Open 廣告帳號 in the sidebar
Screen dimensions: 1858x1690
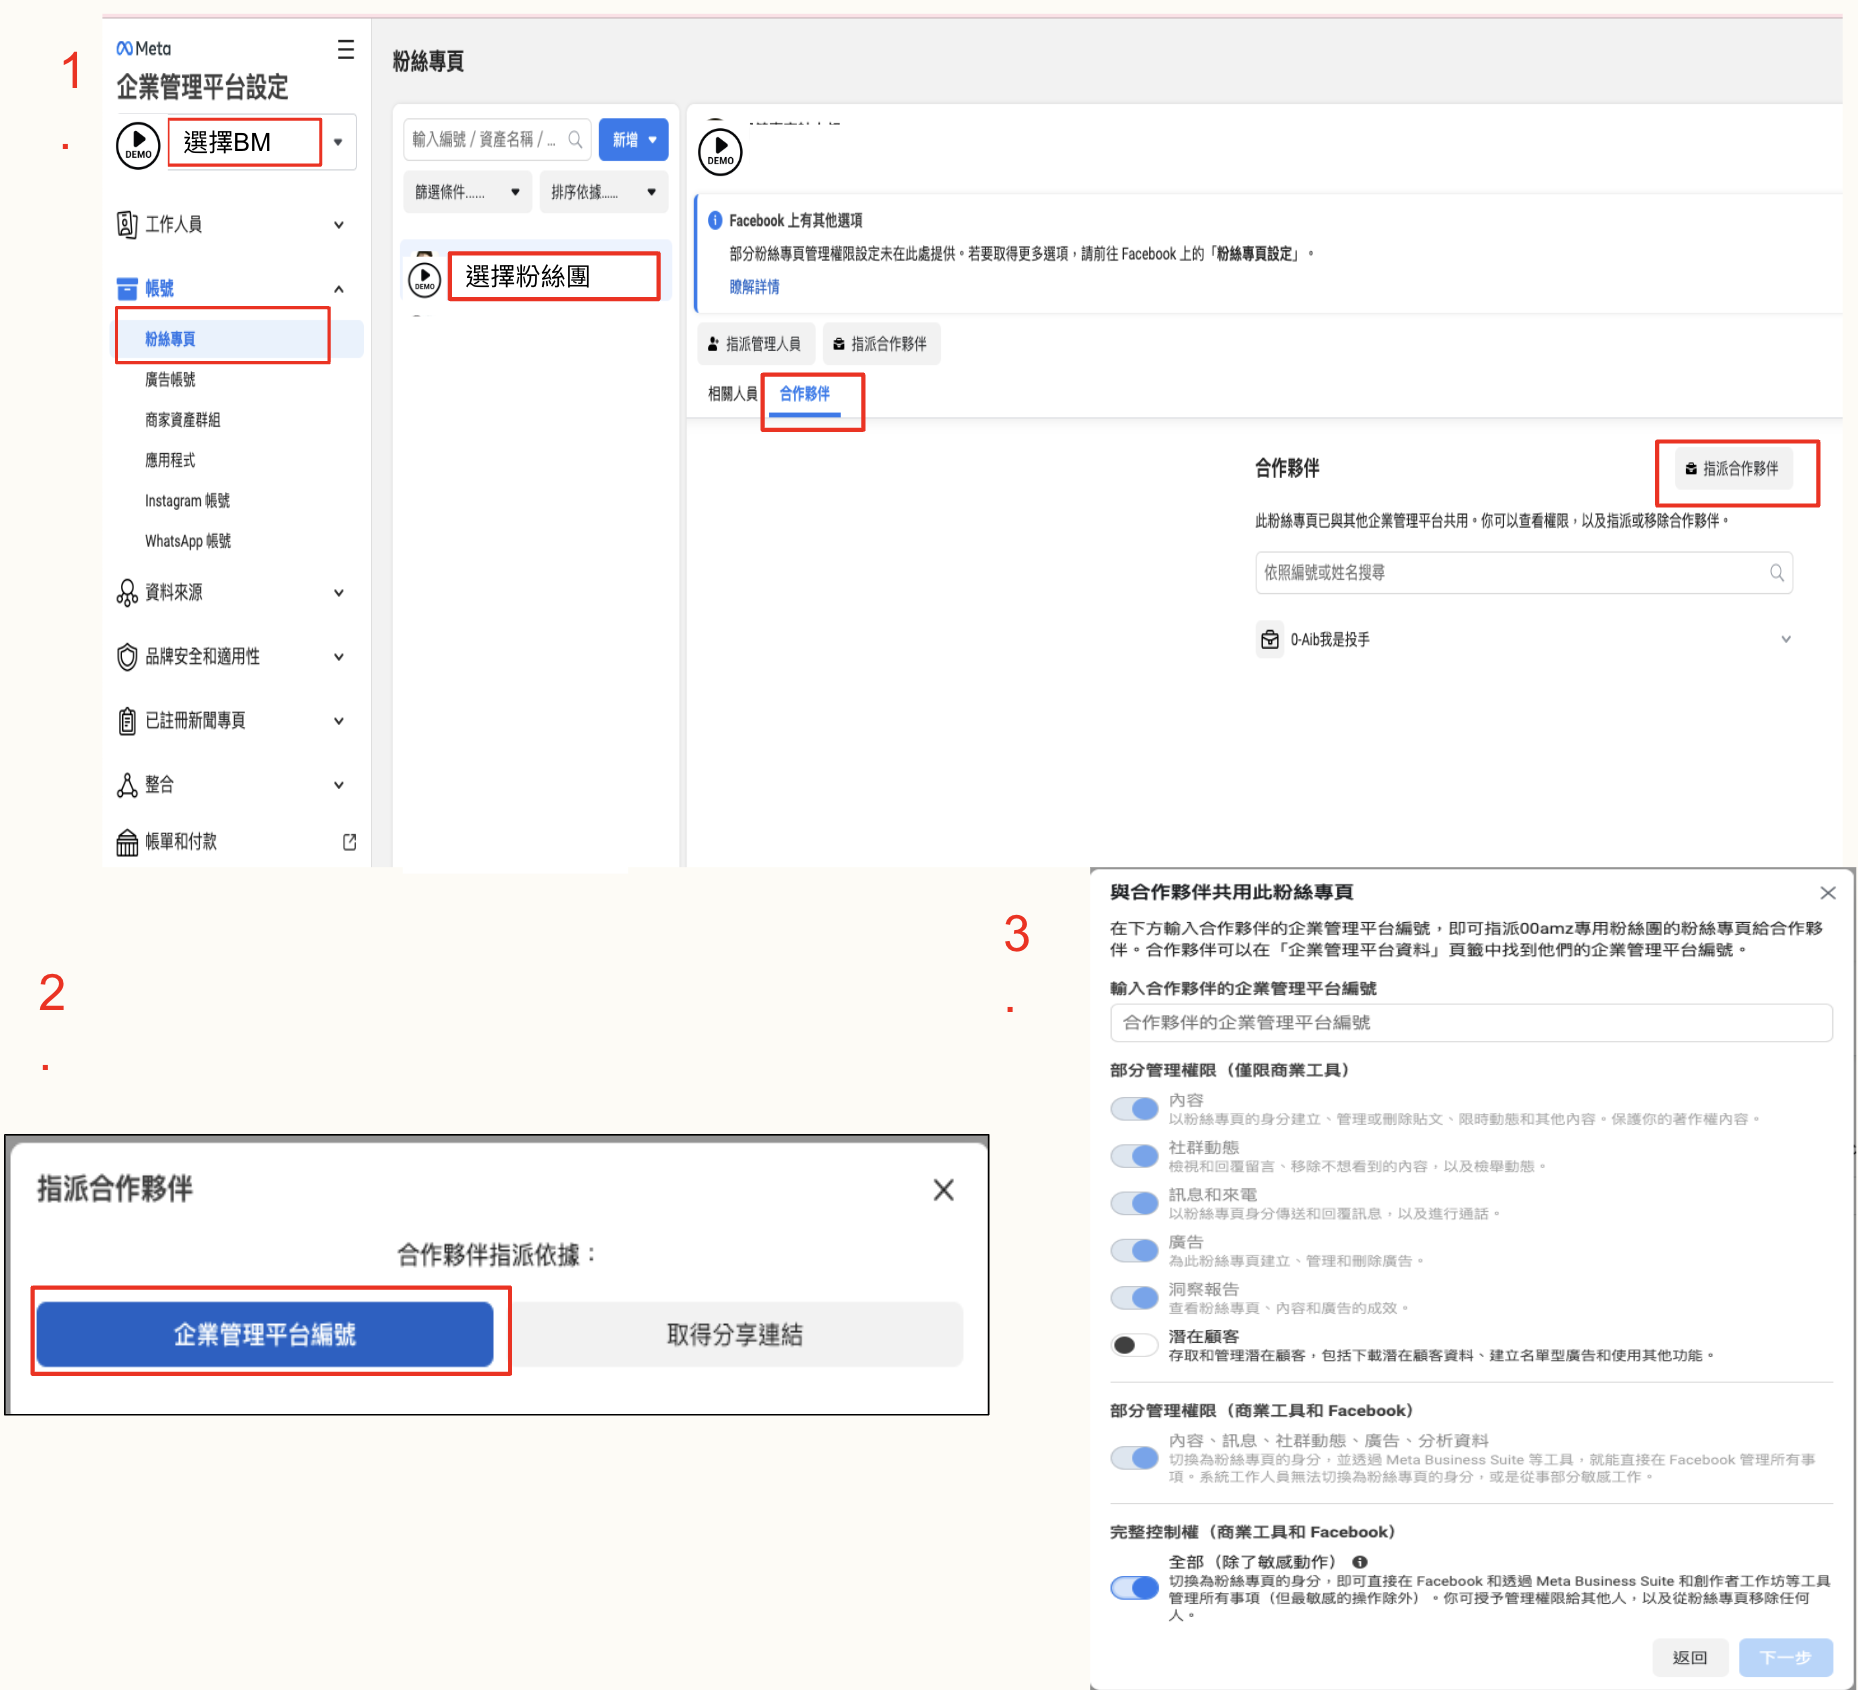171,379
